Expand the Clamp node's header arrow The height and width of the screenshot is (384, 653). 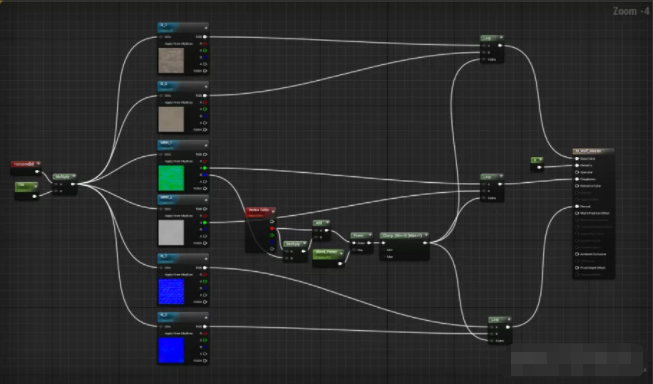point(426,236)
